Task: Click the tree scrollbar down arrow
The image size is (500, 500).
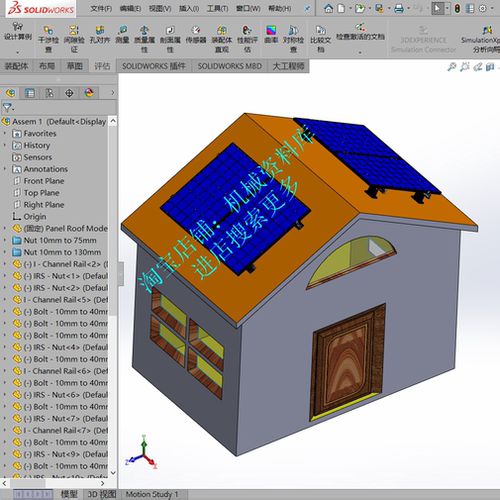Action: (x=113, y=473)
